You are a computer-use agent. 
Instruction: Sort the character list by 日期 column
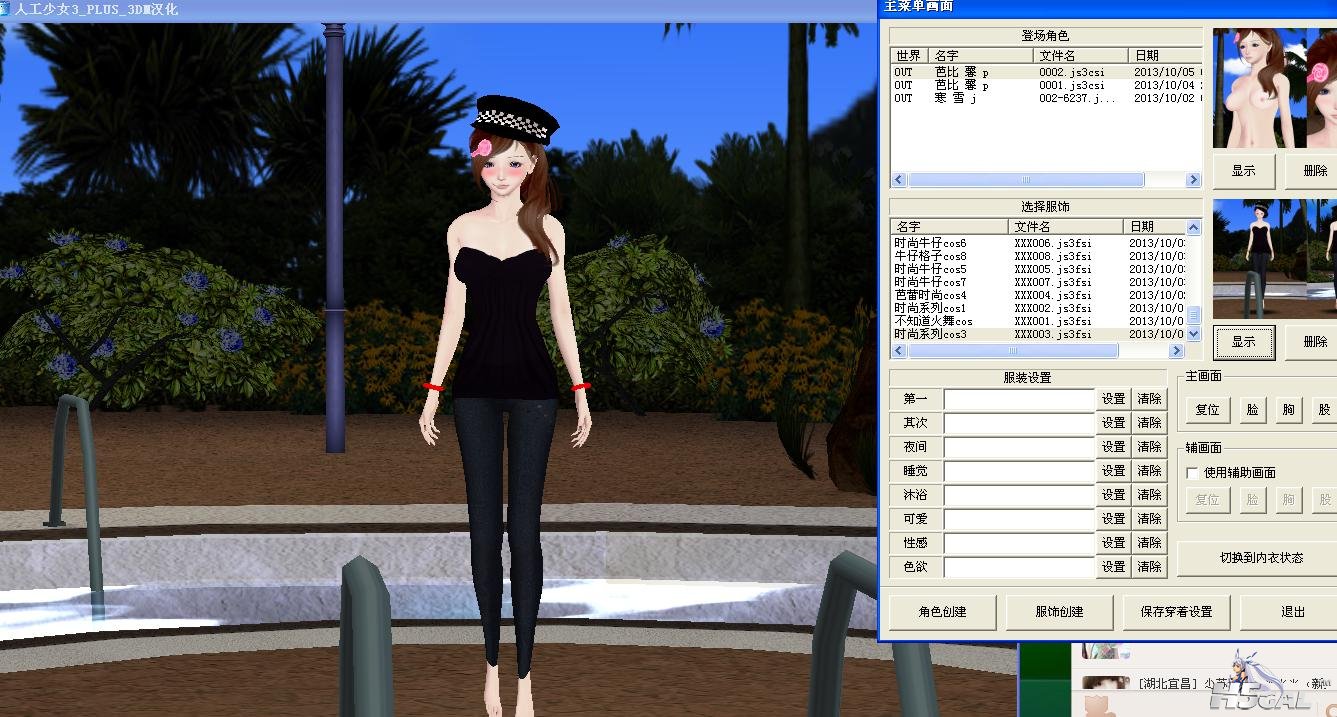(1163, 56)
